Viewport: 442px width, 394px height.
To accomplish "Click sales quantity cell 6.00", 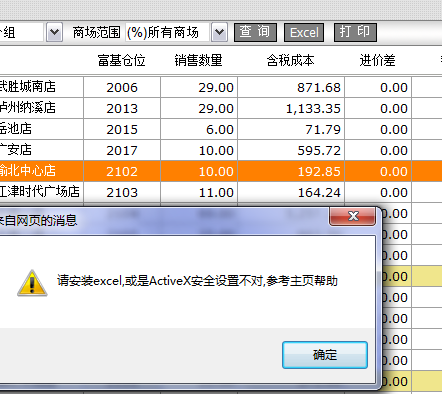I will [x=199, y=129].
